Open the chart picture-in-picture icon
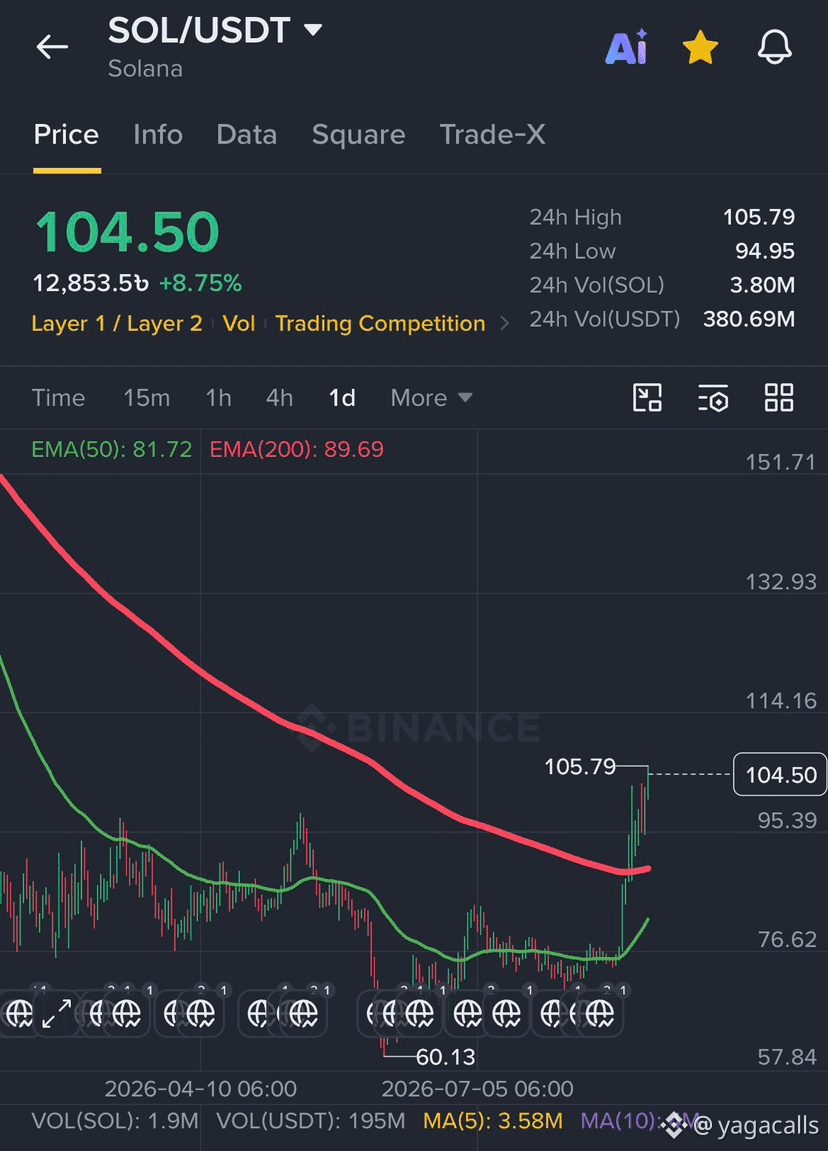The image size is (828, 1151). [647, 398]
